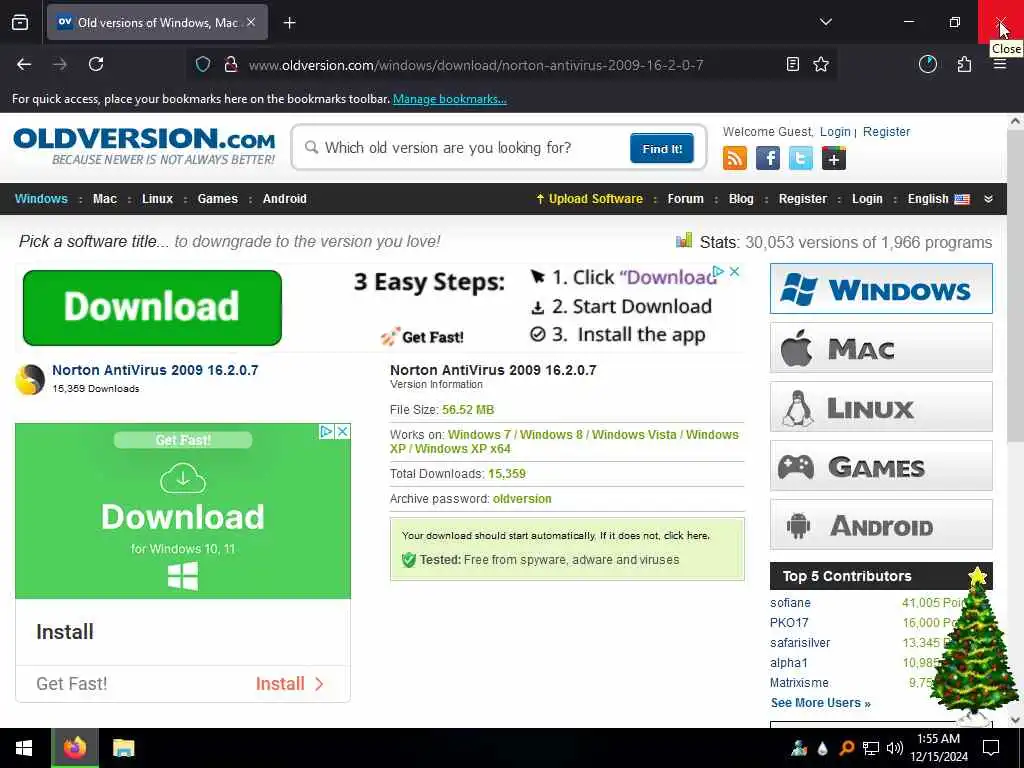Viewport: 1024px width, 768px height.
Task: Open the Forum nav link
Action: [685, 199]
